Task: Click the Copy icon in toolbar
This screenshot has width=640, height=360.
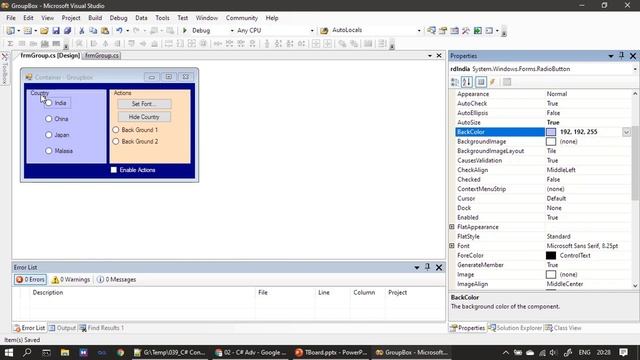Action: [x=93, y=31]
